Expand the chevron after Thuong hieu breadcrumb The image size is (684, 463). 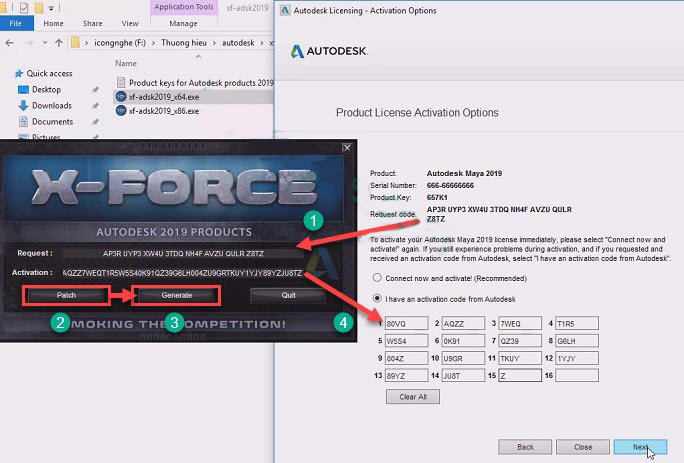(x=214, y=43)
